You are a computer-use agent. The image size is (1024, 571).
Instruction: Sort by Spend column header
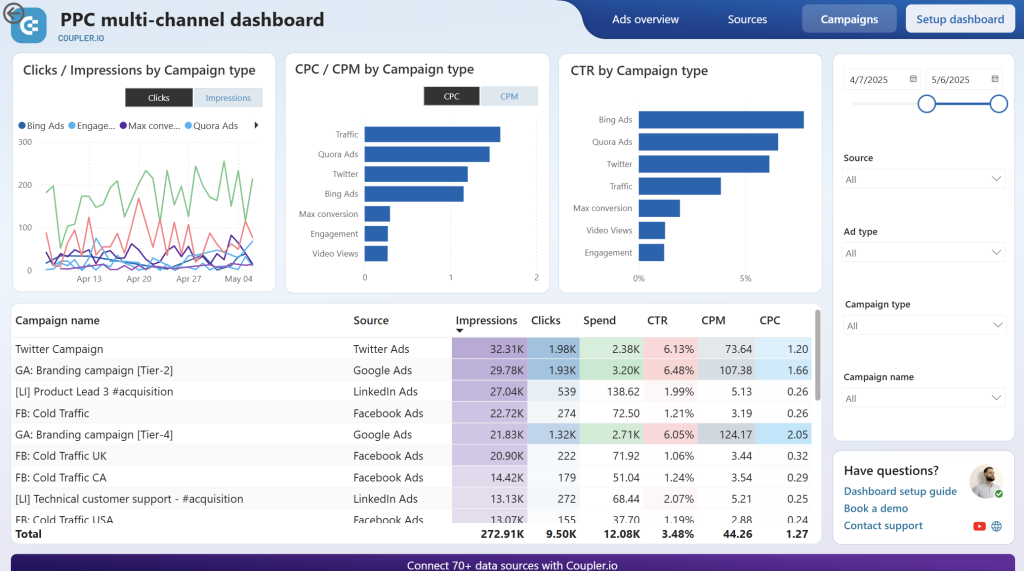coord(600,320)
